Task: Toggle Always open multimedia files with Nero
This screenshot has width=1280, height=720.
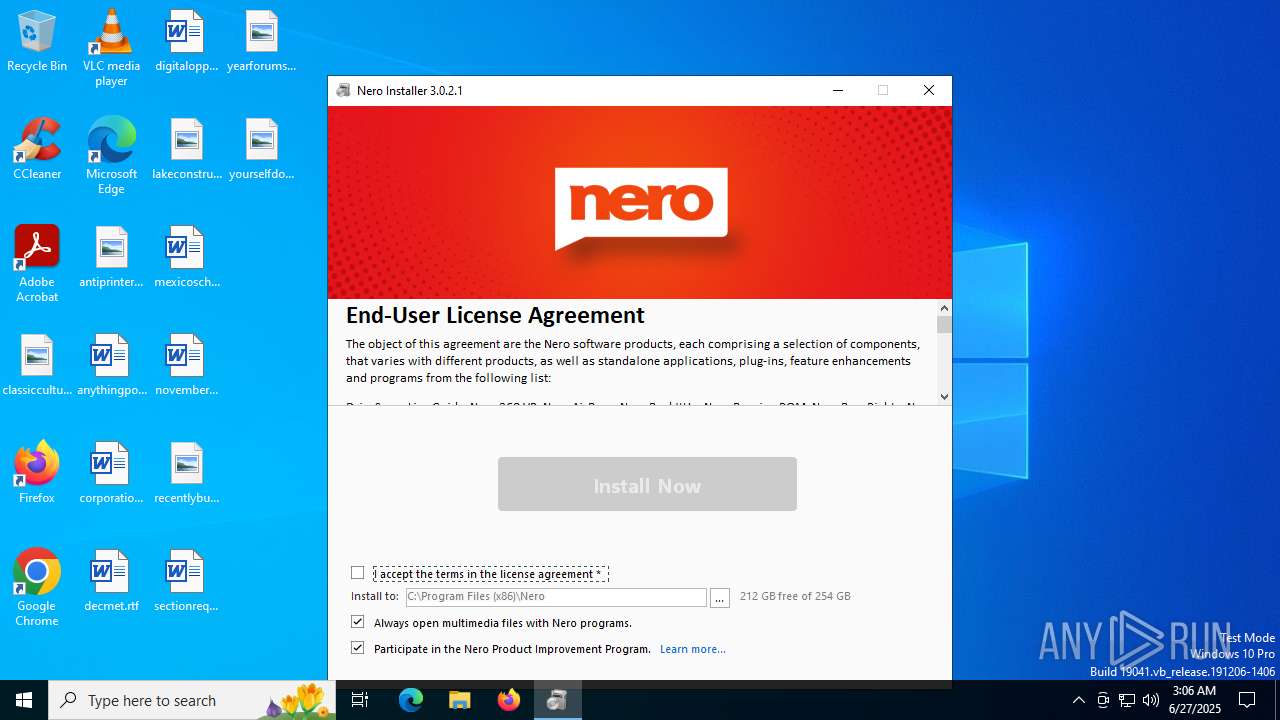Action: pos(357,622)
